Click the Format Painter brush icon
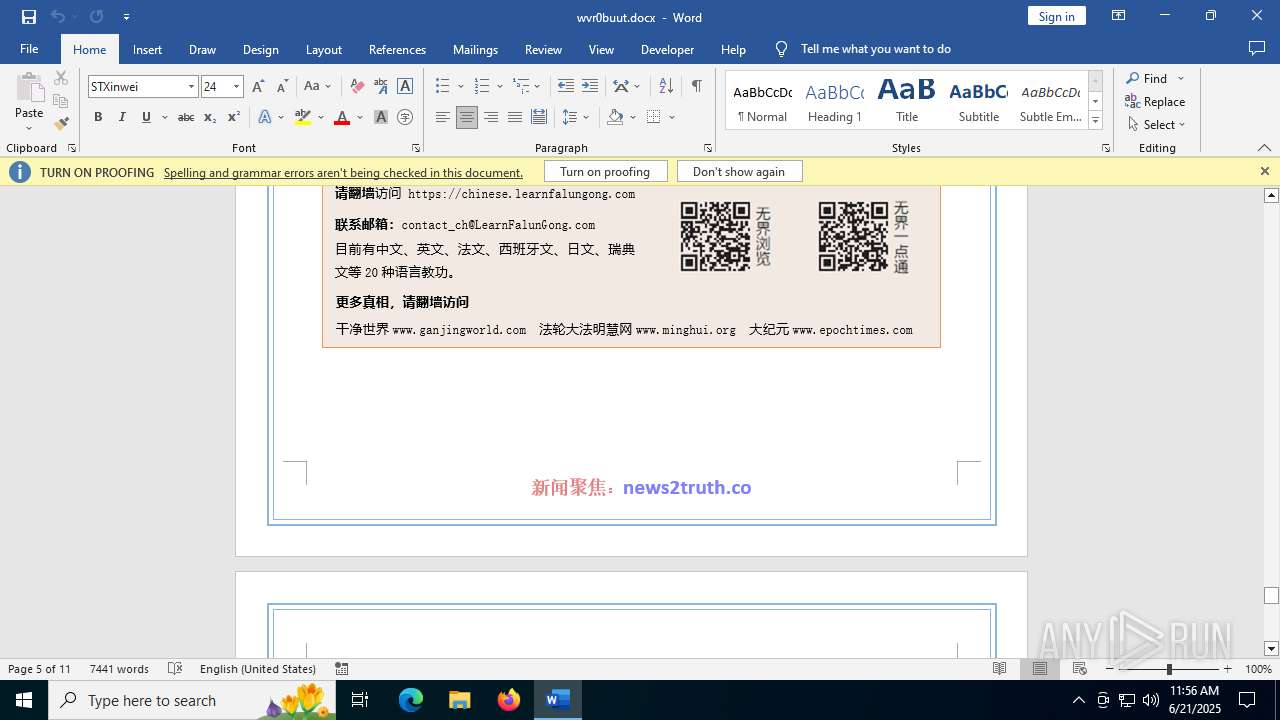The image size is (1280, 720). click(61, 123)
